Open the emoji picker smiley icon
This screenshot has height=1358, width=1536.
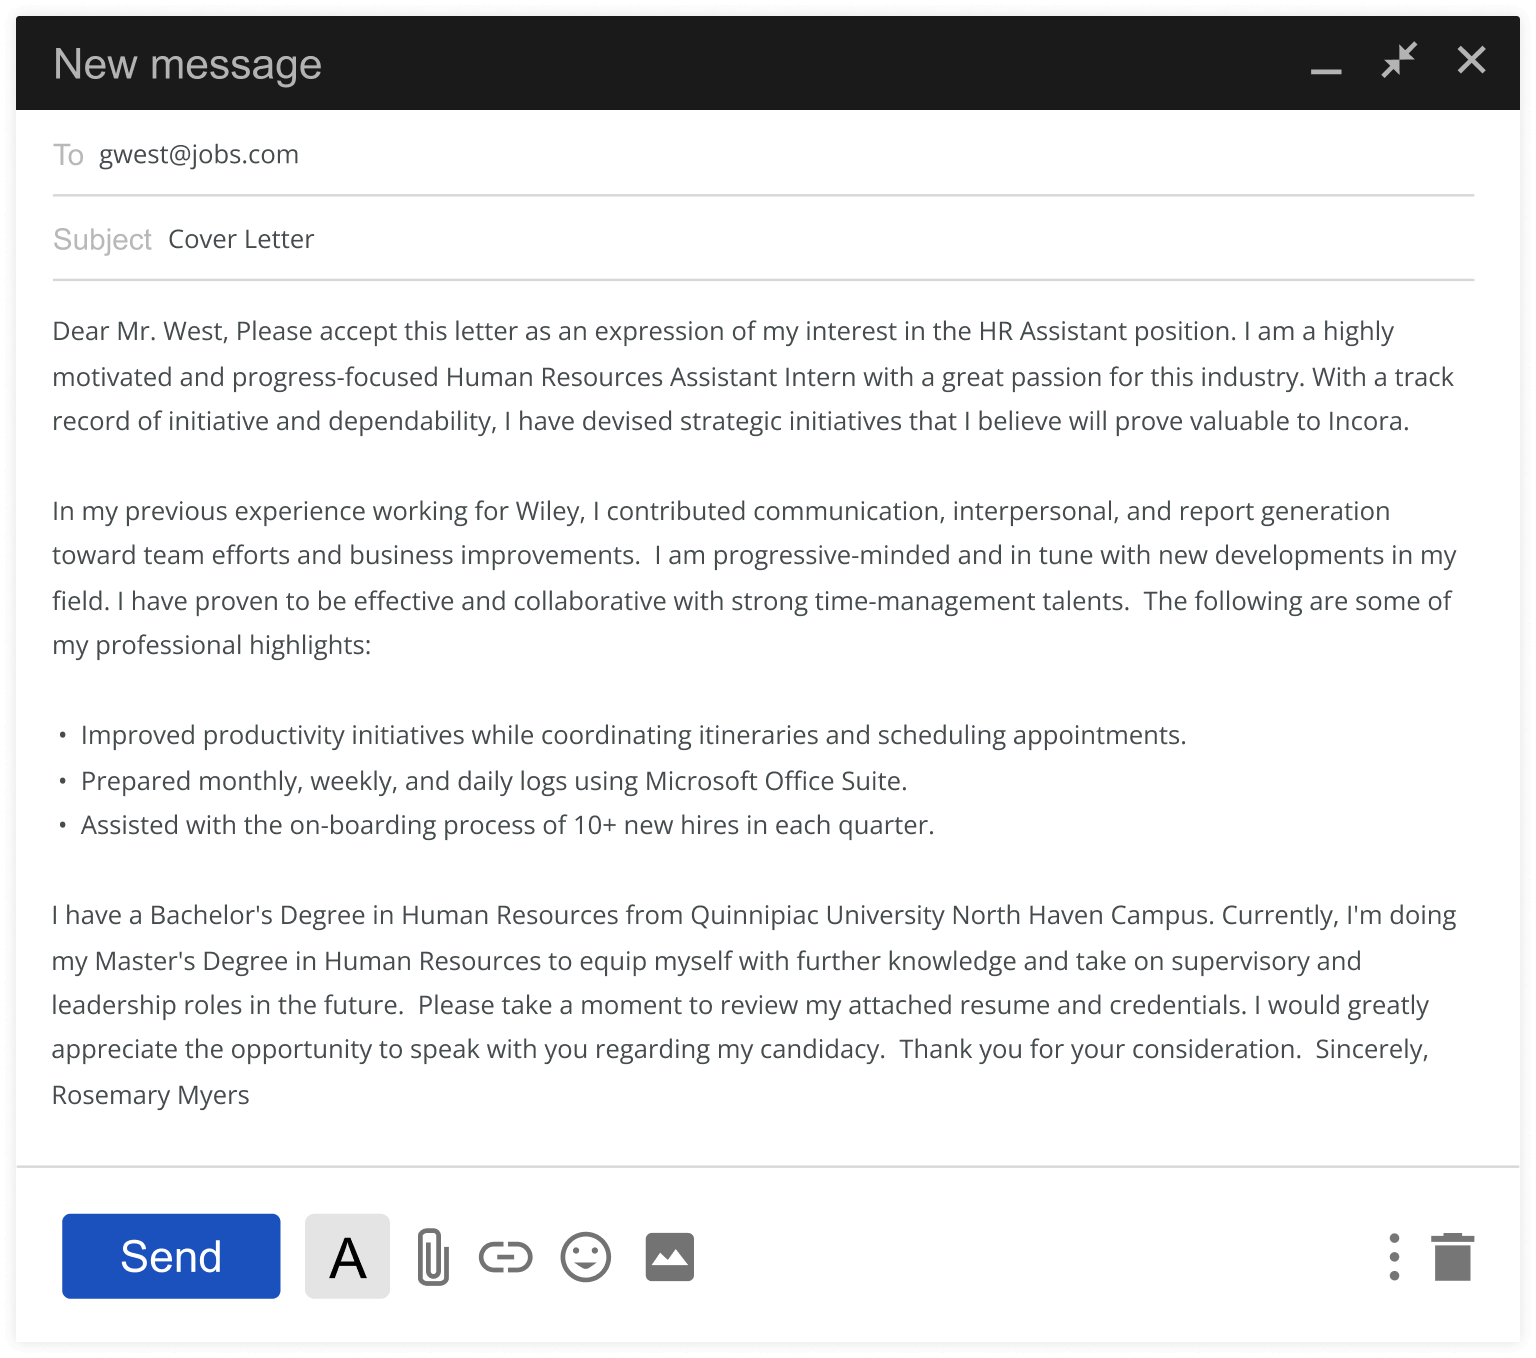[x=586, y=1257]
